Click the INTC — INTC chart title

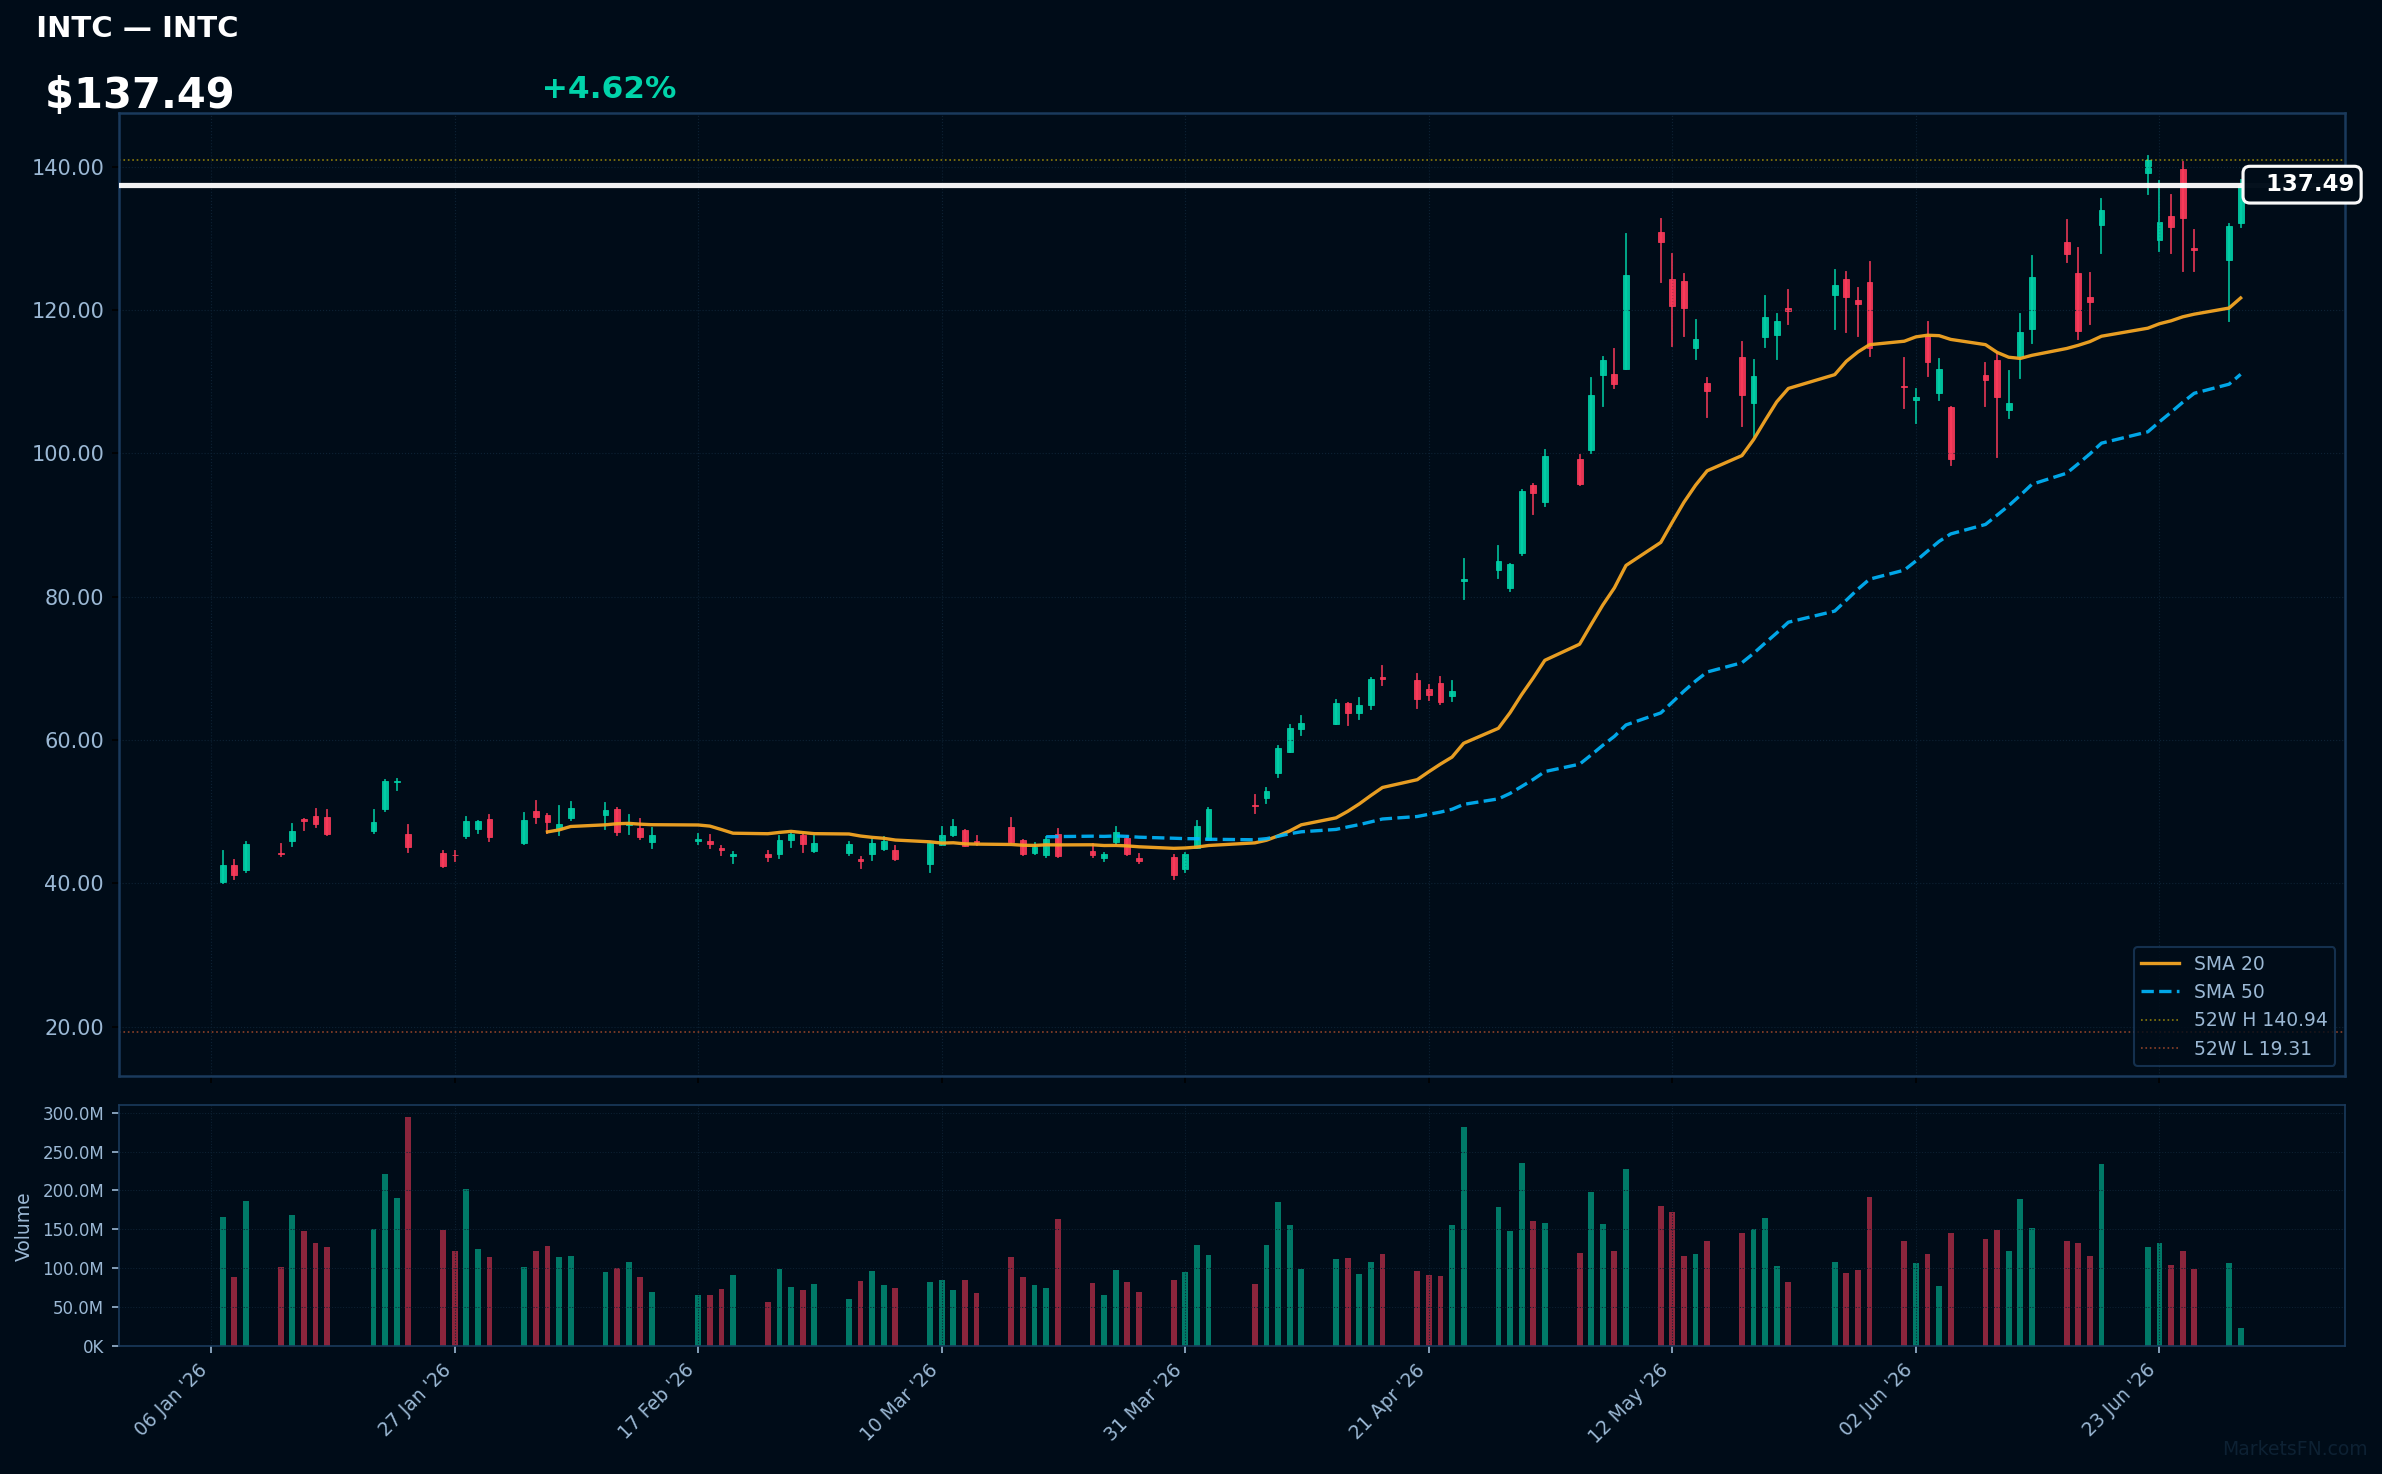pyautogui.click(x=137, y=27)
